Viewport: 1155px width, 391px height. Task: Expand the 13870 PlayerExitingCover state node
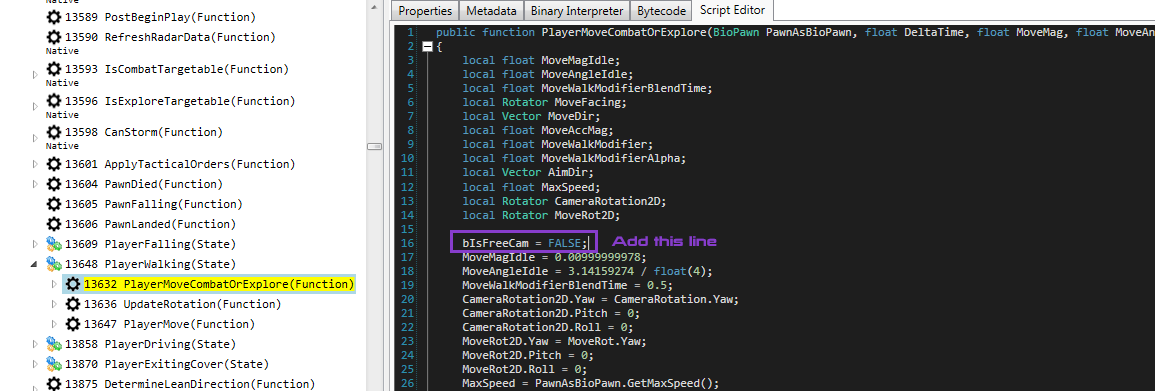click(35, 364)
